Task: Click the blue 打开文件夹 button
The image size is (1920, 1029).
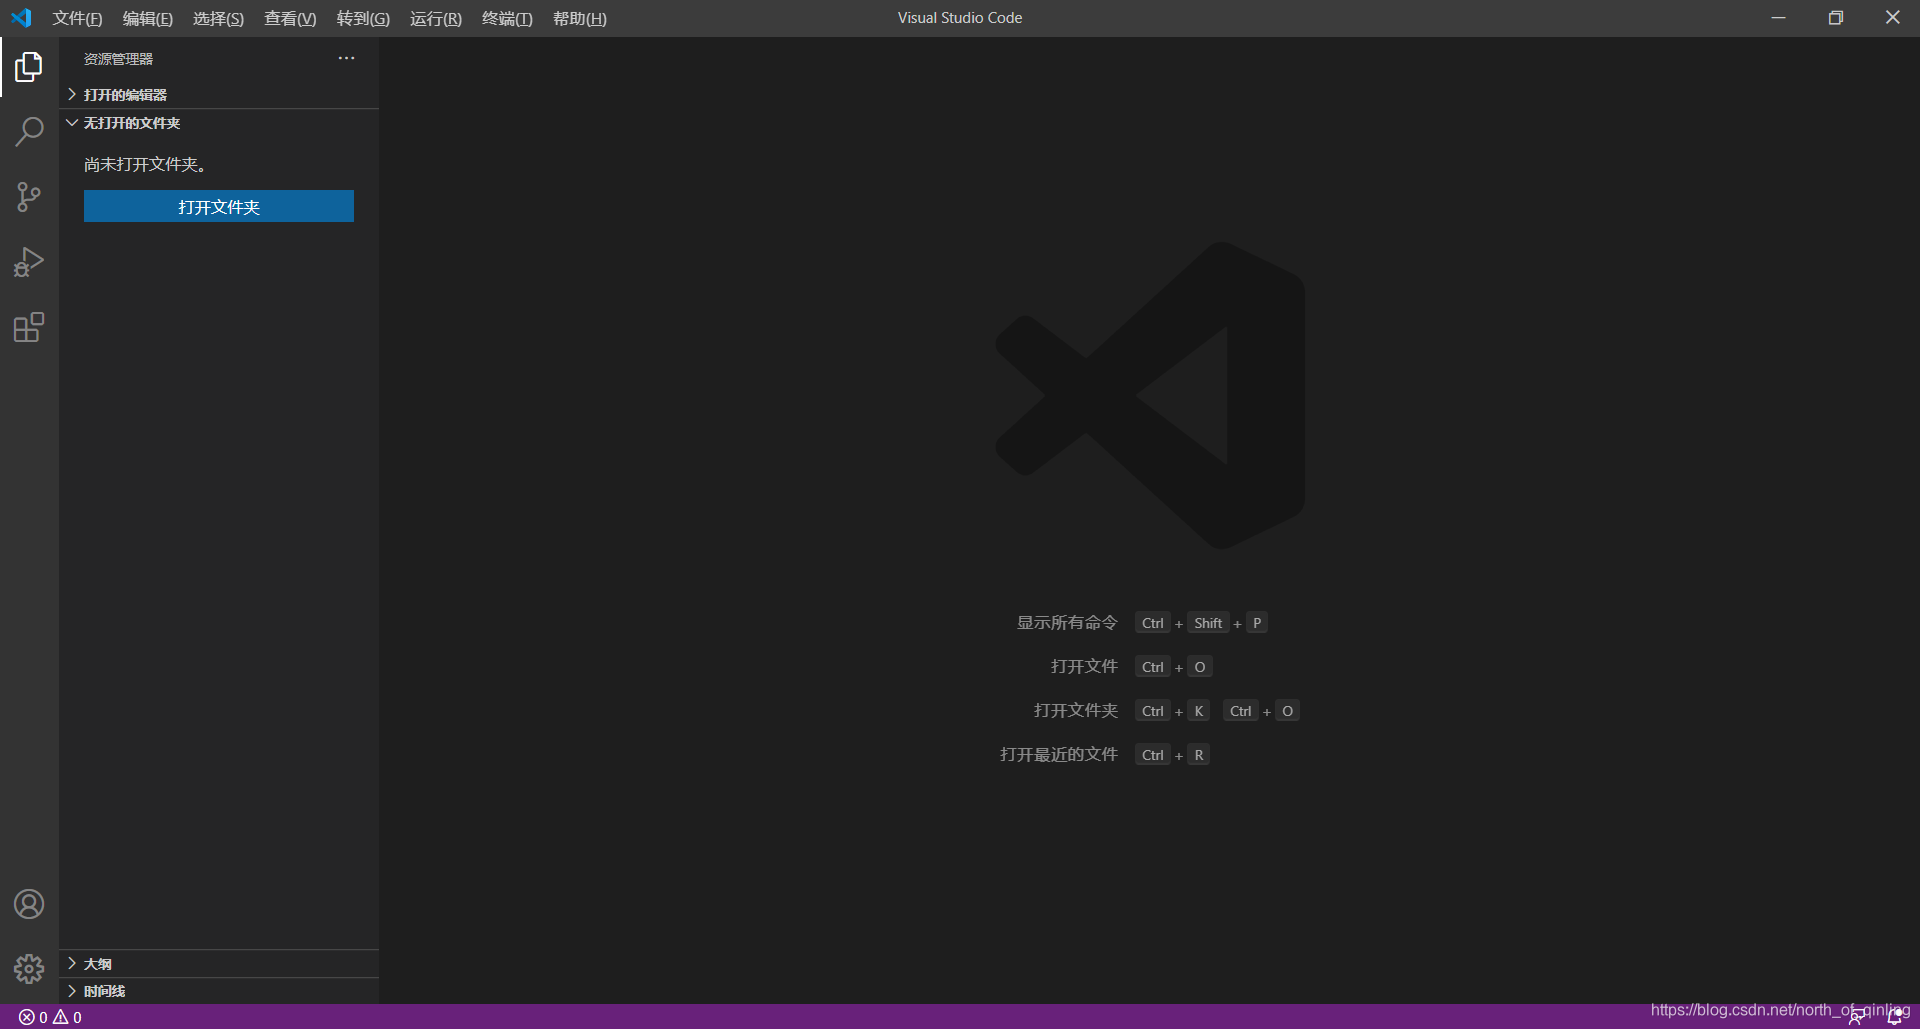Action: (219, 206)
